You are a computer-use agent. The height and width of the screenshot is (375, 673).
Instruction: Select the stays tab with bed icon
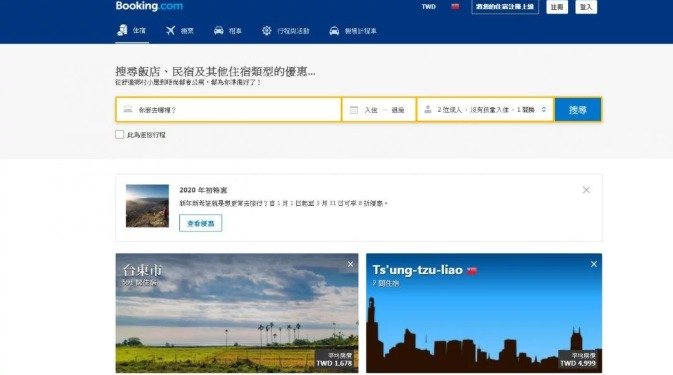(132, 30)
